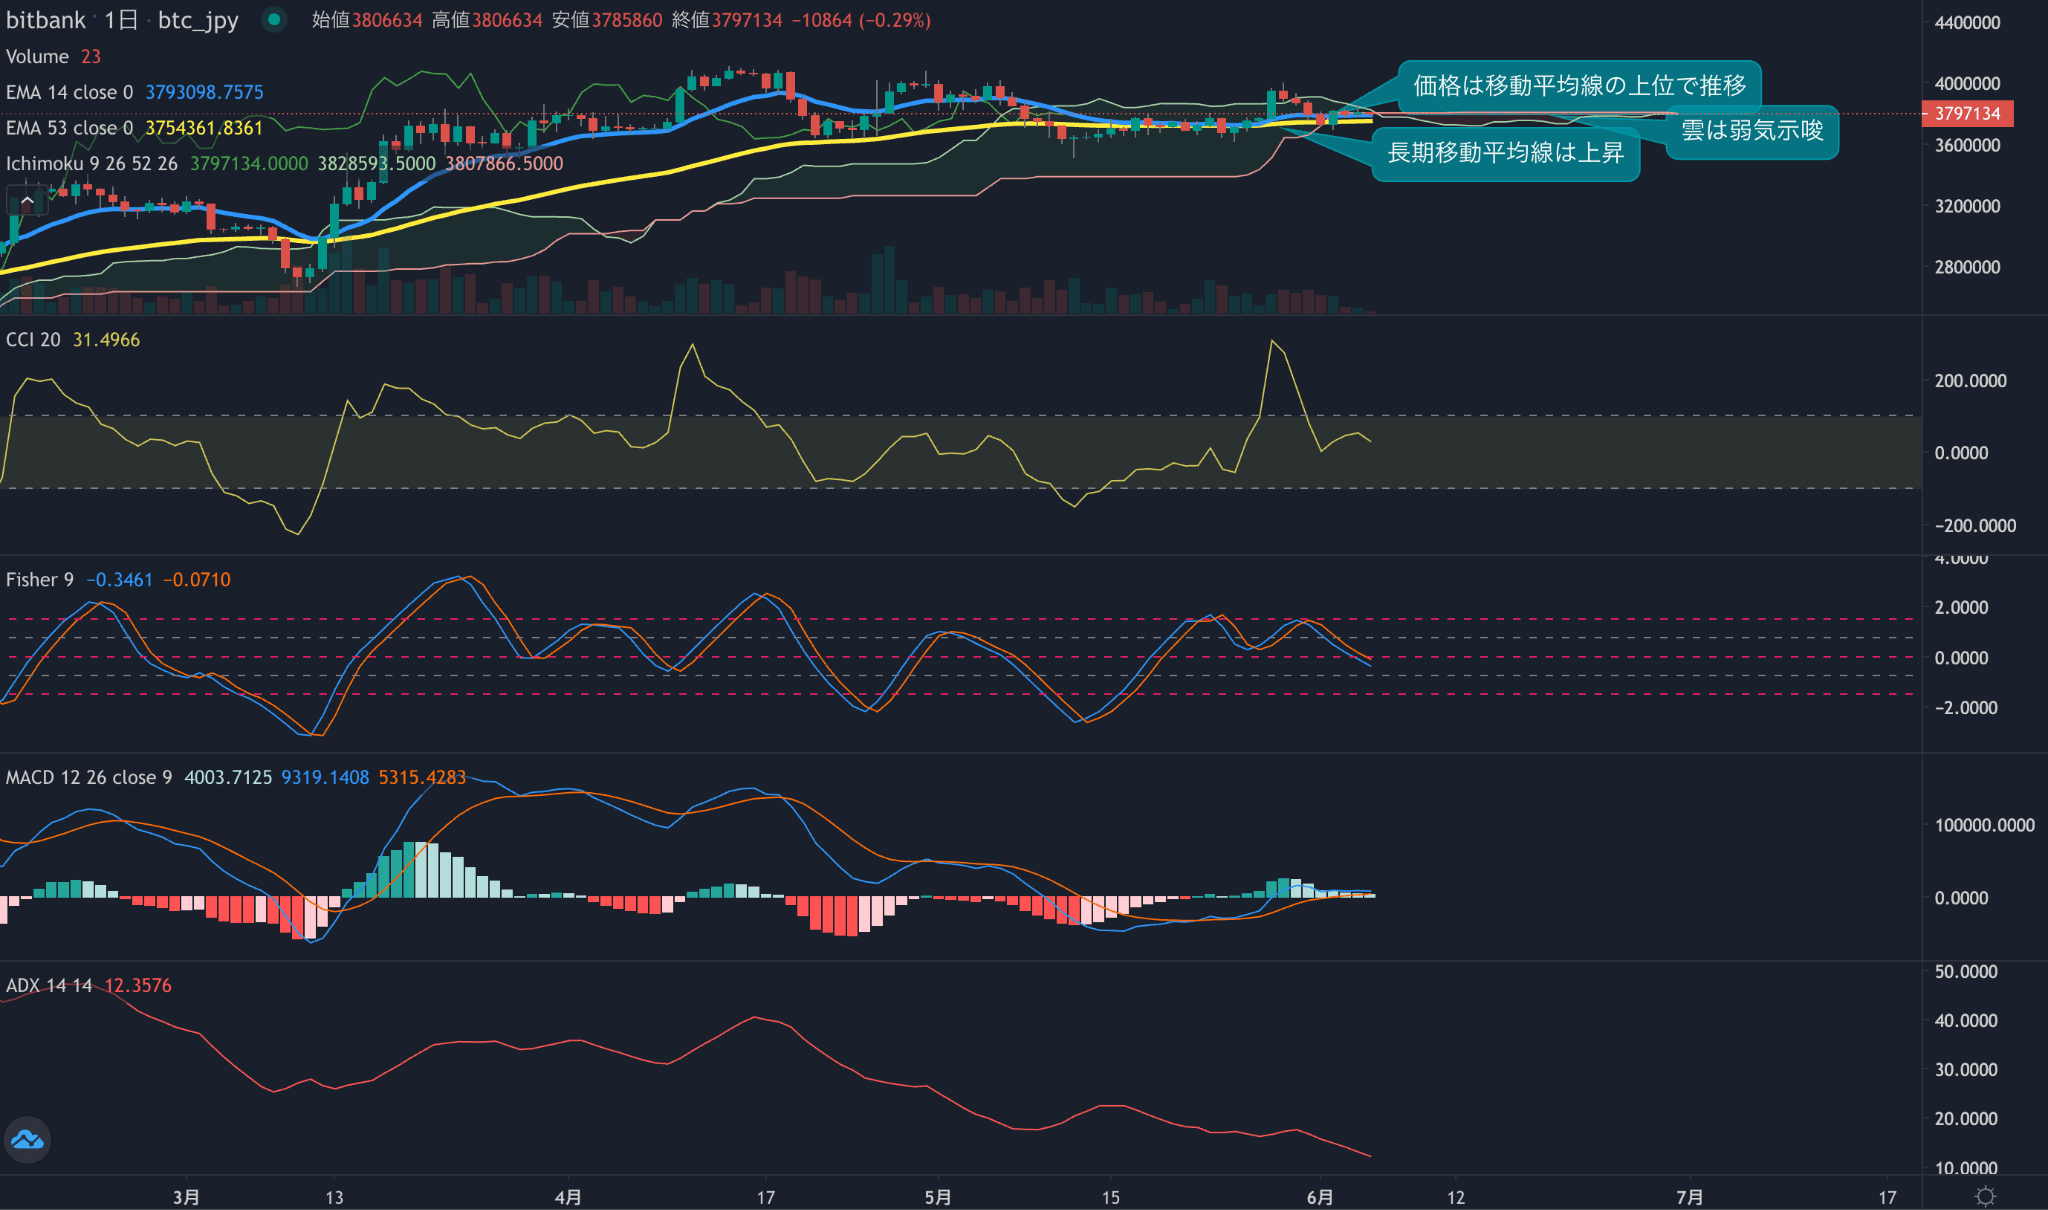
Task: Click the TradingView logo icon
Action: [x=27, y=1139]
